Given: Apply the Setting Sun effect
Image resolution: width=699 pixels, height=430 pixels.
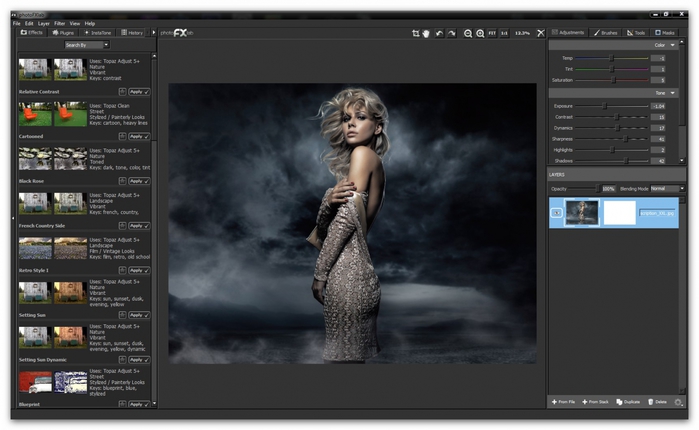Looking at the screenshot, I should (140, 315).
